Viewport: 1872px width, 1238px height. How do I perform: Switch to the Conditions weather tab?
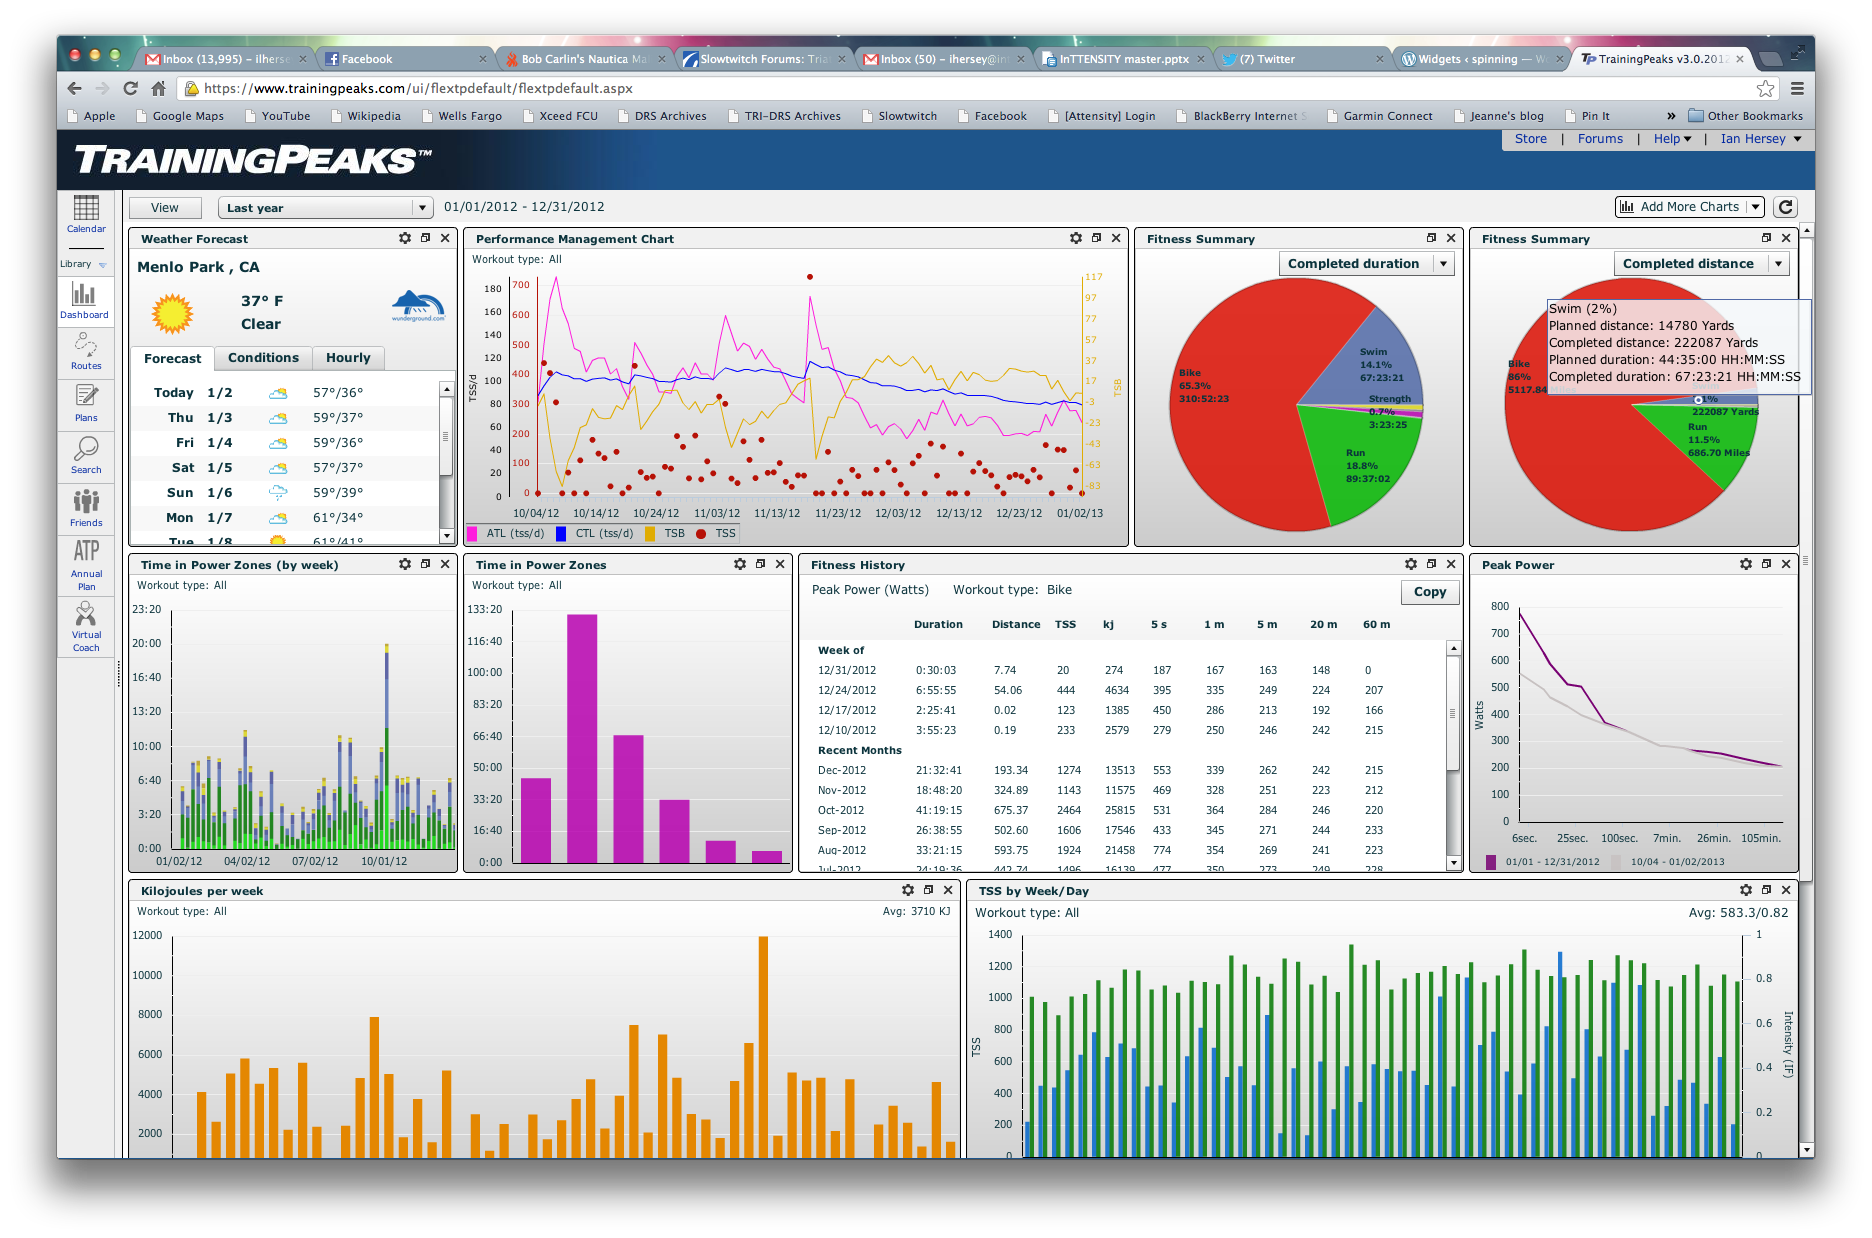(x=263, y=358)
